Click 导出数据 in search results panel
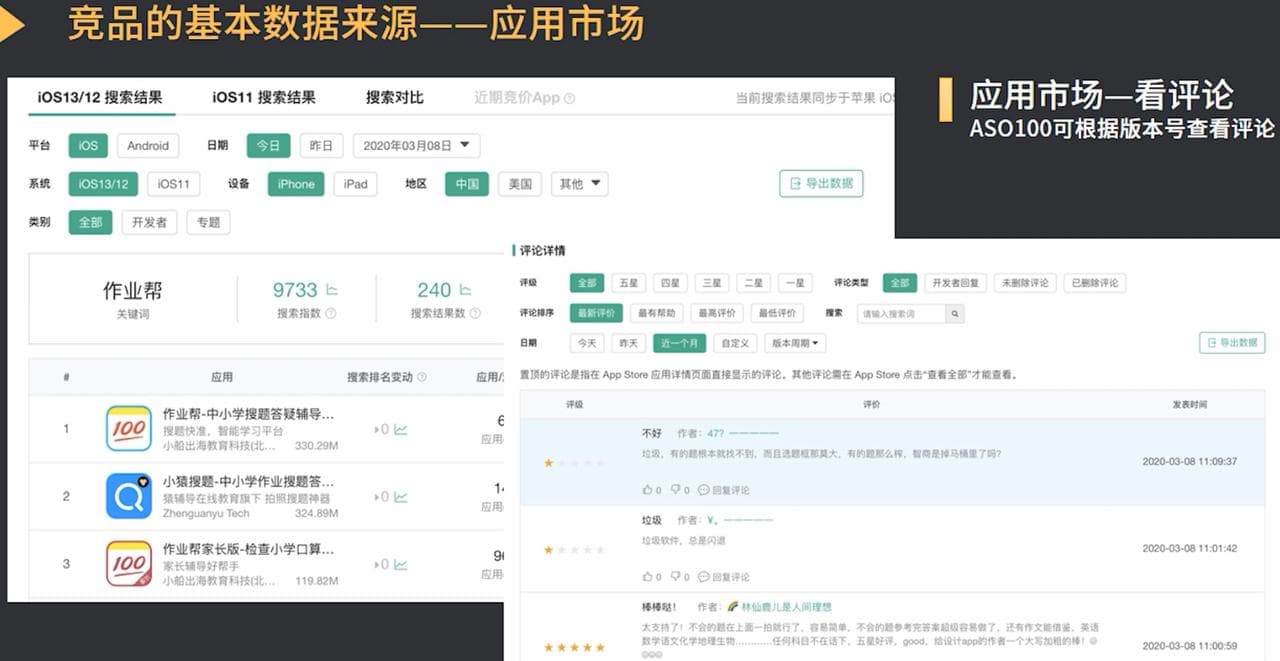This screenshot has height=661, width=1280. click(x=821, y=184)
